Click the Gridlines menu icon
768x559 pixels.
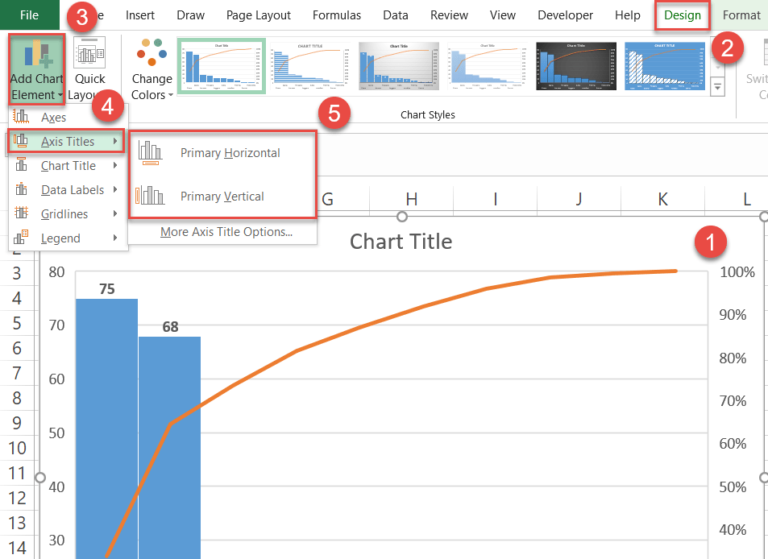pos(21,213)
